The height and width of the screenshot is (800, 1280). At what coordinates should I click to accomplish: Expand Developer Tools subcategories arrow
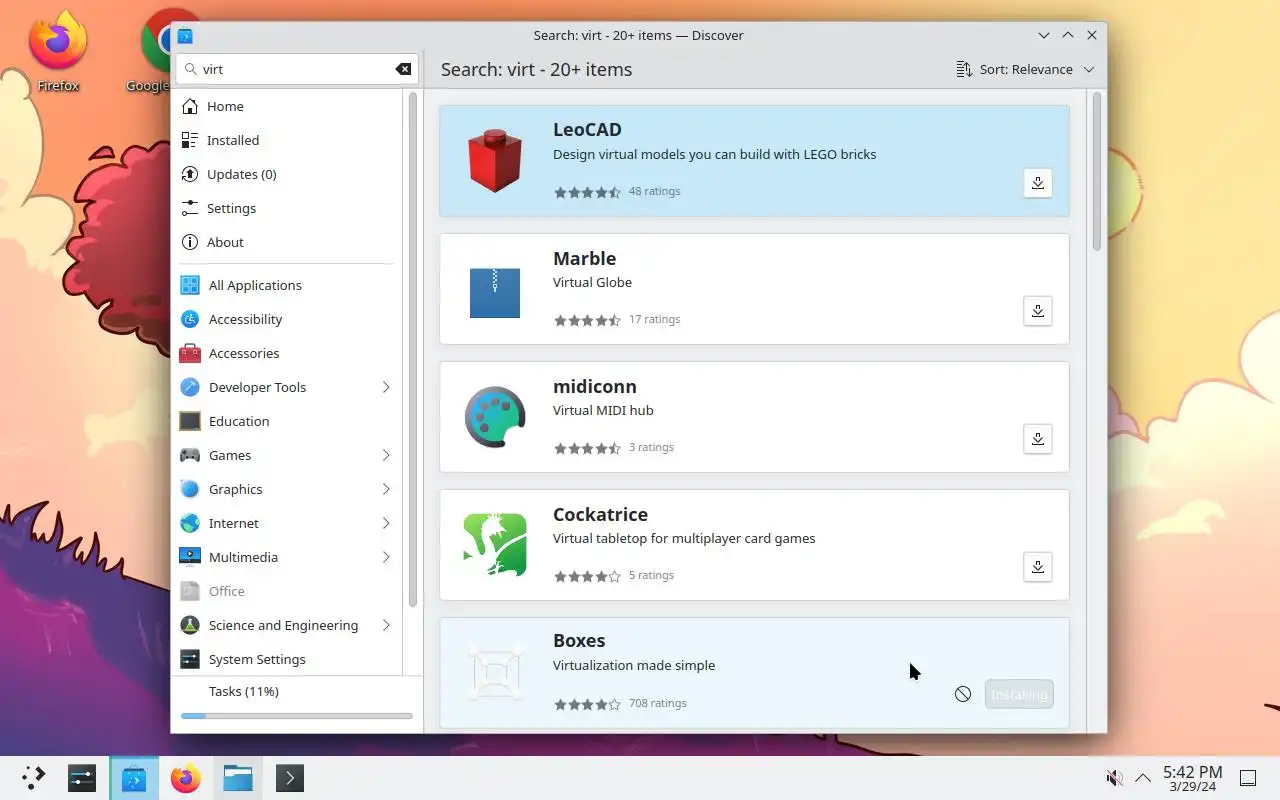pyautogui.click(x=386, y=387)
